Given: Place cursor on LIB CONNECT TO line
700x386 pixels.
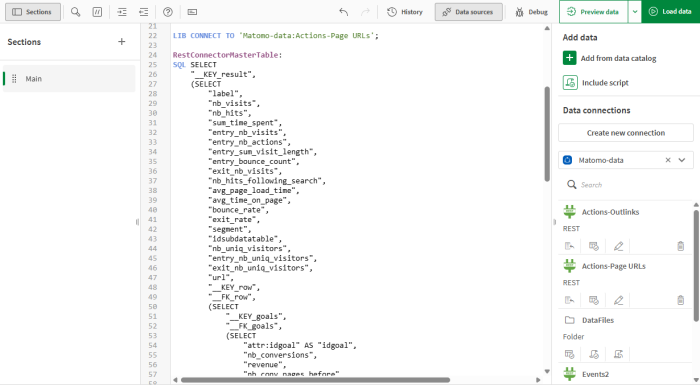Looking at the screenshot, I should pyautogui.click(x=275, y=36).
